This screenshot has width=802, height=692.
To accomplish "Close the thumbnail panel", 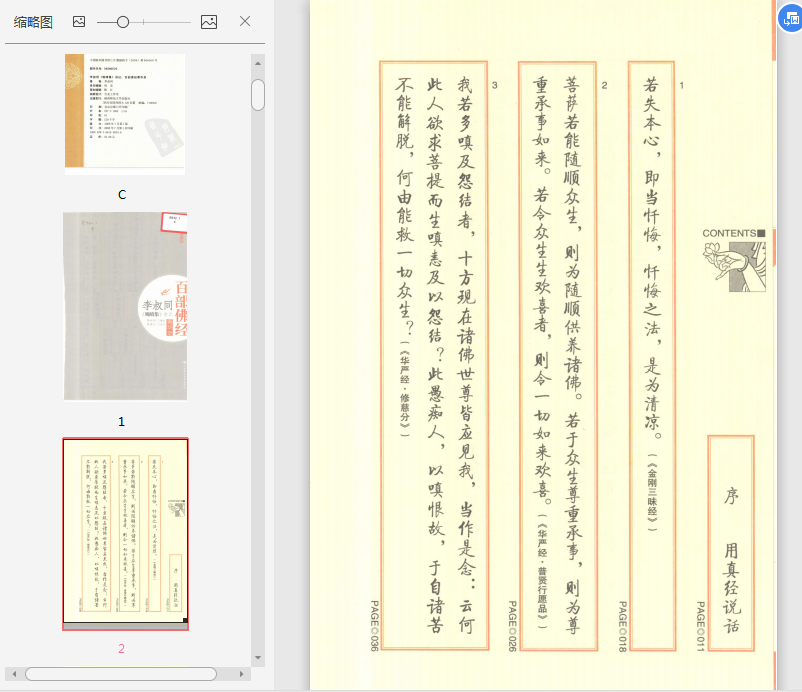I will coord(245,21).
